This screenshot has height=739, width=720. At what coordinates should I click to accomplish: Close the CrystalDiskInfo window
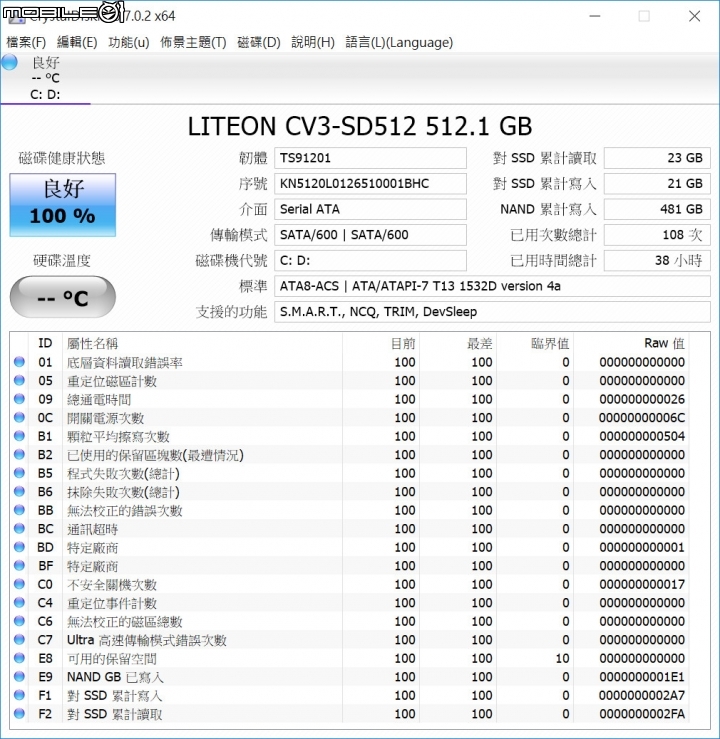click(x=694, y=16)
